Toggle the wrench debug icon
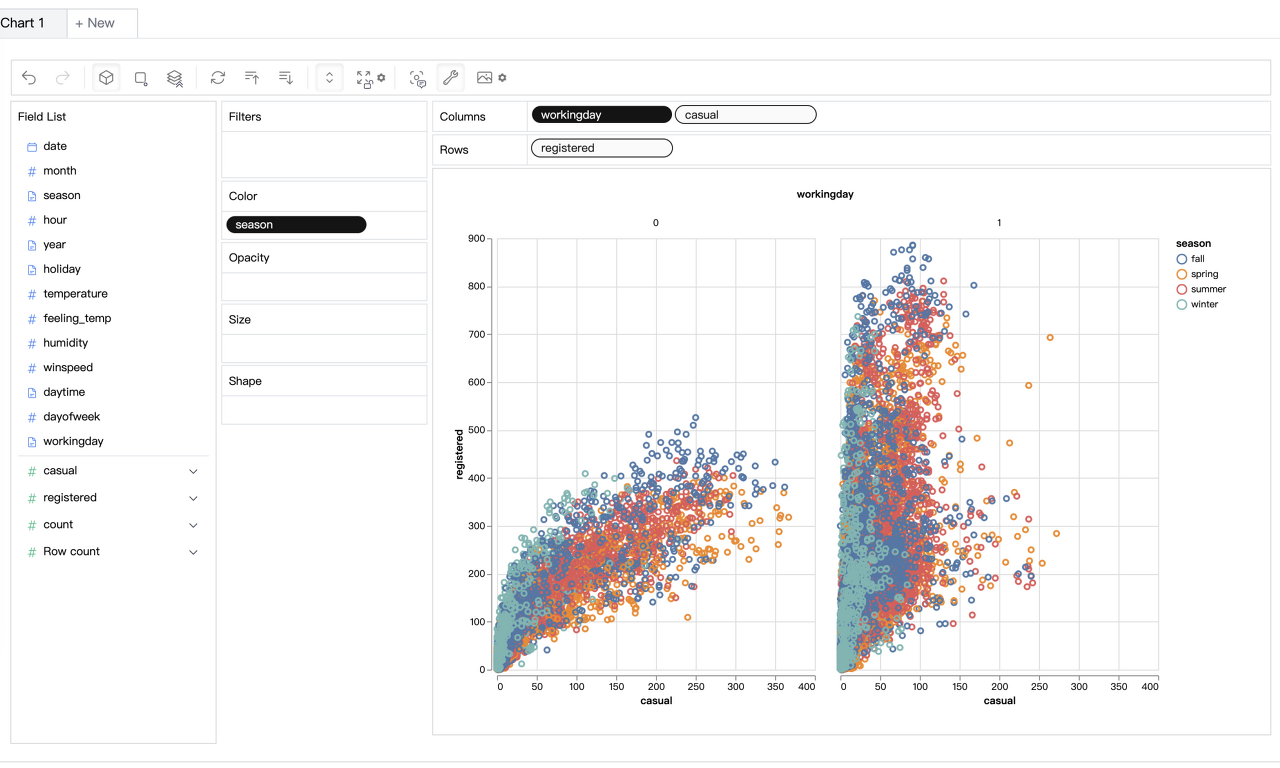Screen dimensions: 1280x768 450,78
